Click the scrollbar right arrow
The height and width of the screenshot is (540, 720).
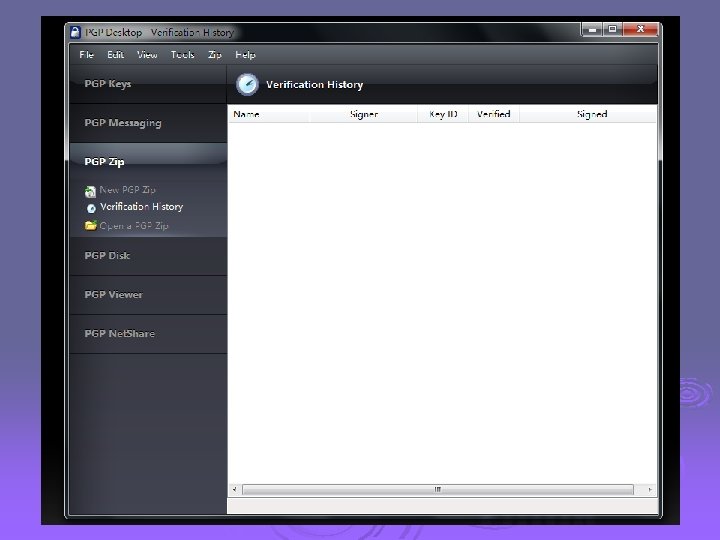(x=650, y=489)
